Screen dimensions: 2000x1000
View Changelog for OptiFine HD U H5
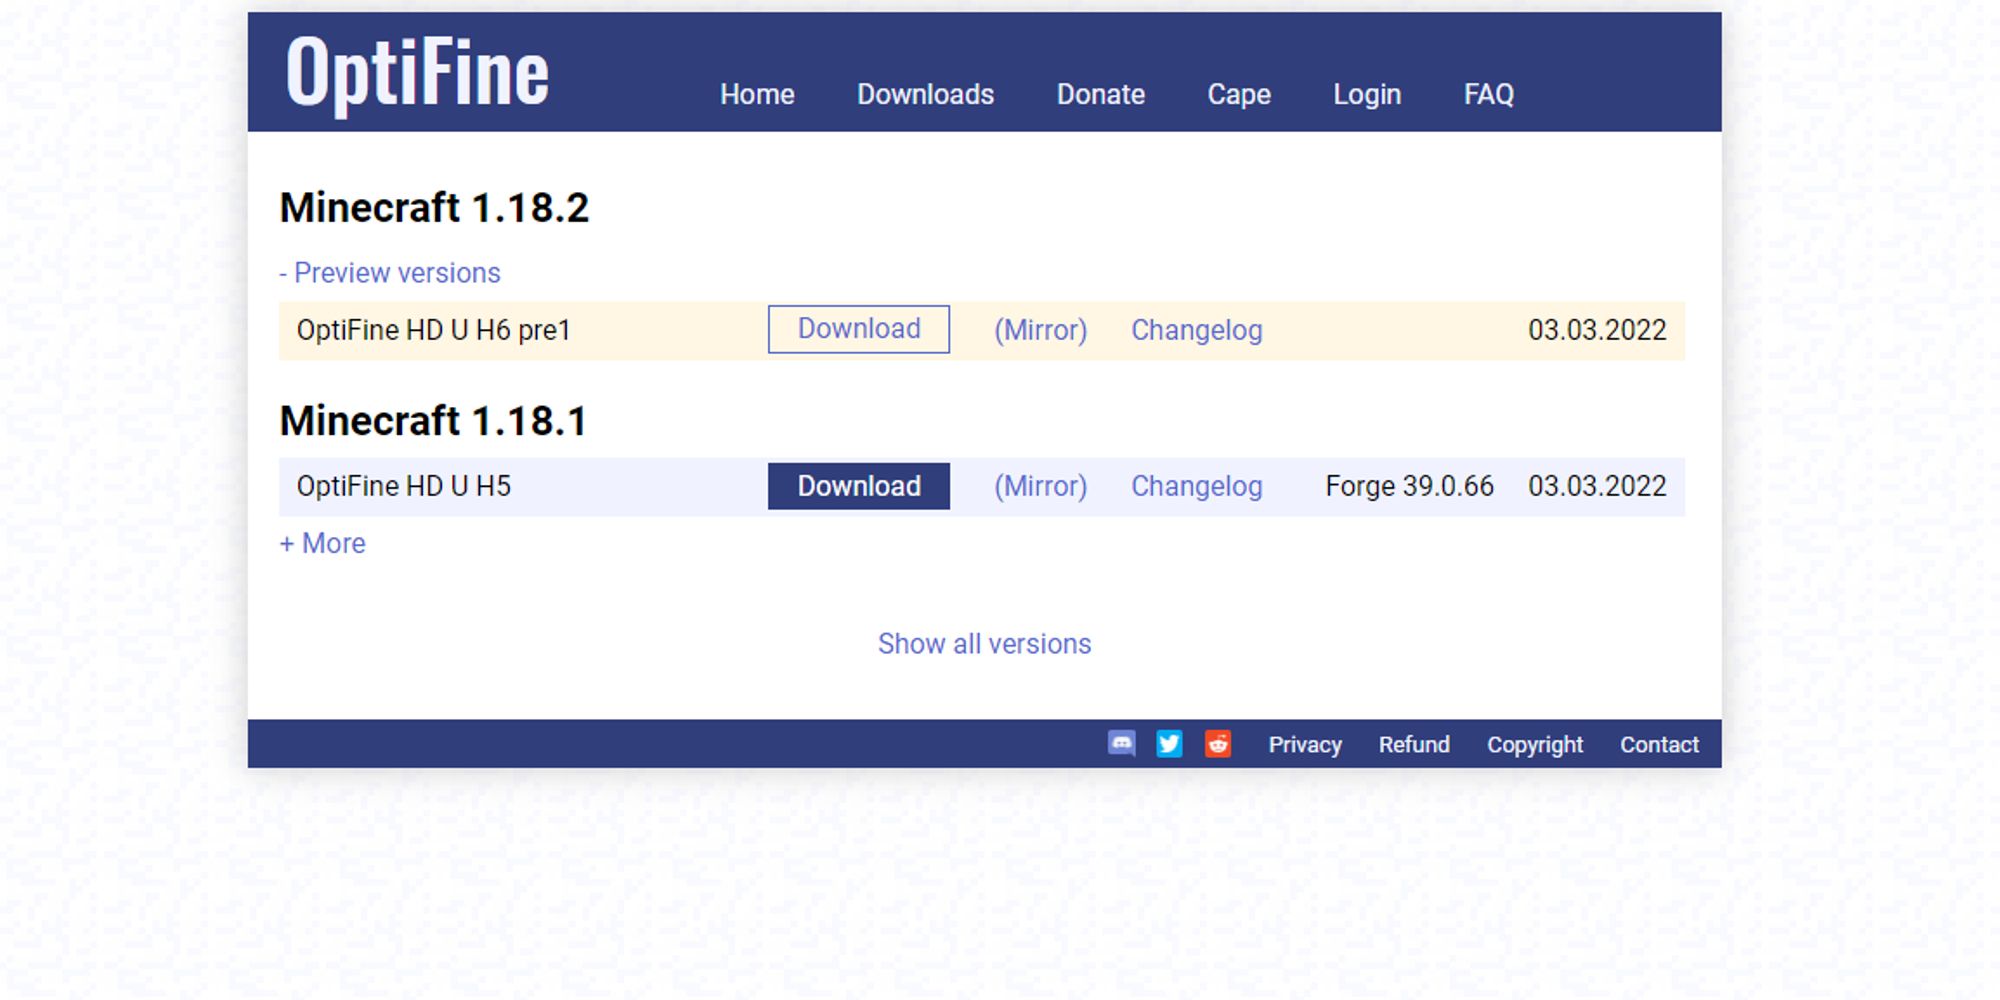click(x=1196, y=486)
